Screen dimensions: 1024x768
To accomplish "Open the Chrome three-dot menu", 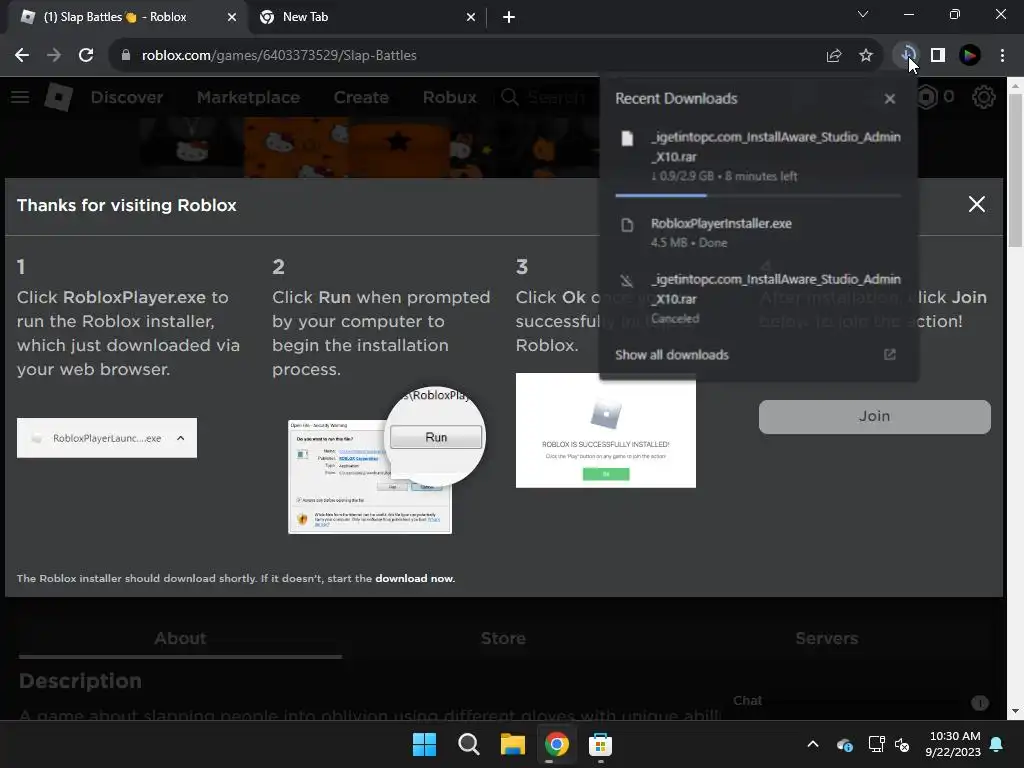I will coord(1002,56).
